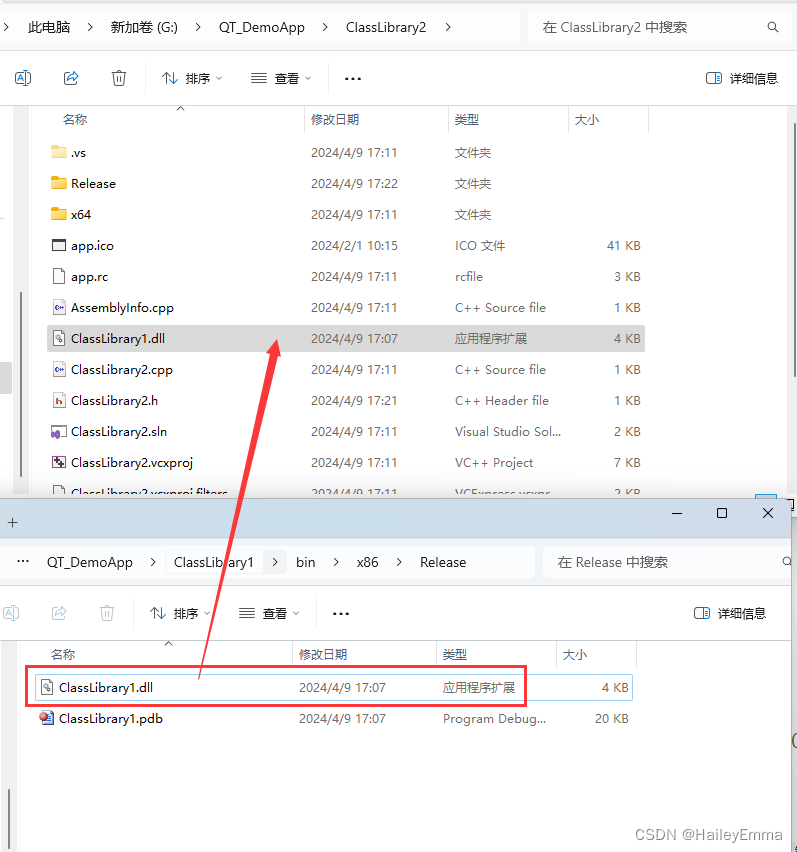Select ClassLibrary2.sln solution icon
Viewport: 797px width, 852px height.
[x=59, y=431]
